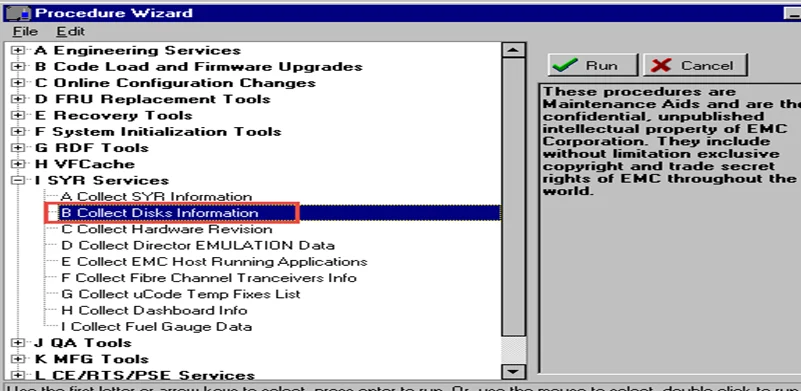
Task: Click the tree scrollbar down arrow
Action: [x=513, y=372]
